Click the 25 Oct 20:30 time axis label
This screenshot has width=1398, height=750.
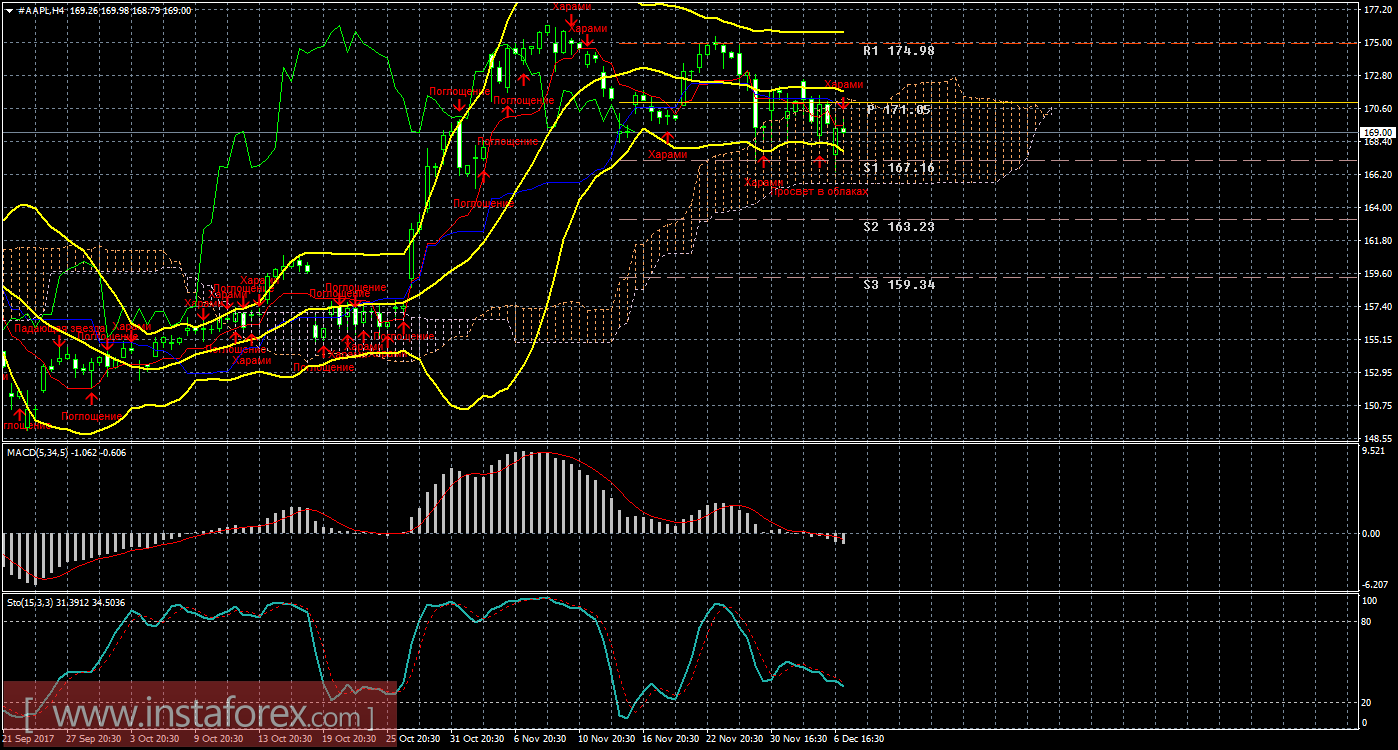(x=412, y=739)
